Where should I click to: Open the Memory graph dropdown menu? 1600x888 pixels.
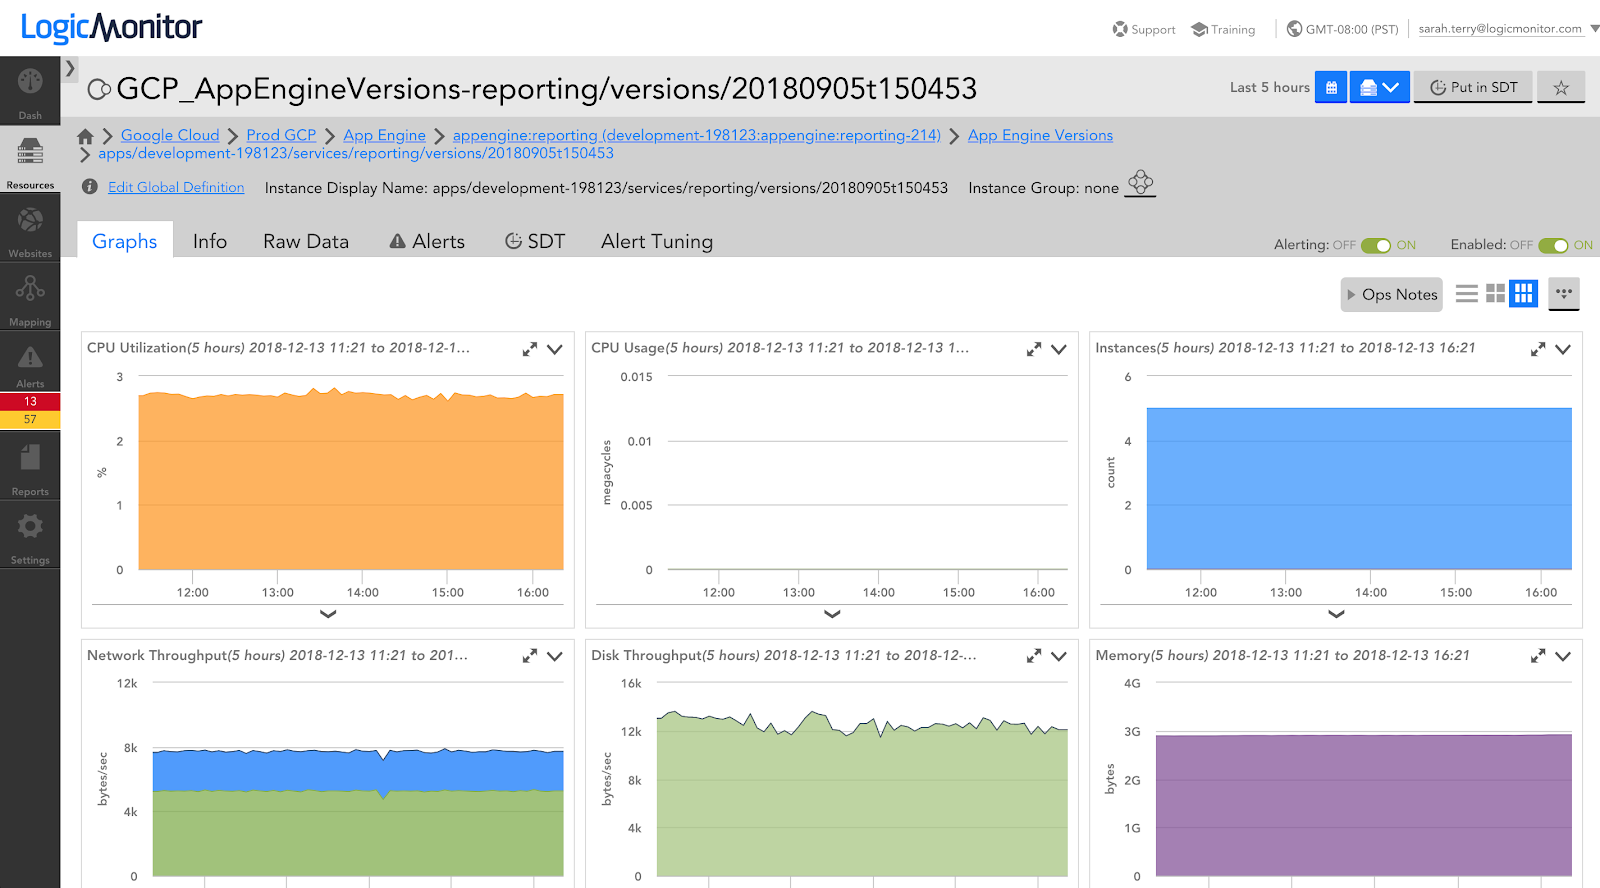click(x=1563, y=656)
